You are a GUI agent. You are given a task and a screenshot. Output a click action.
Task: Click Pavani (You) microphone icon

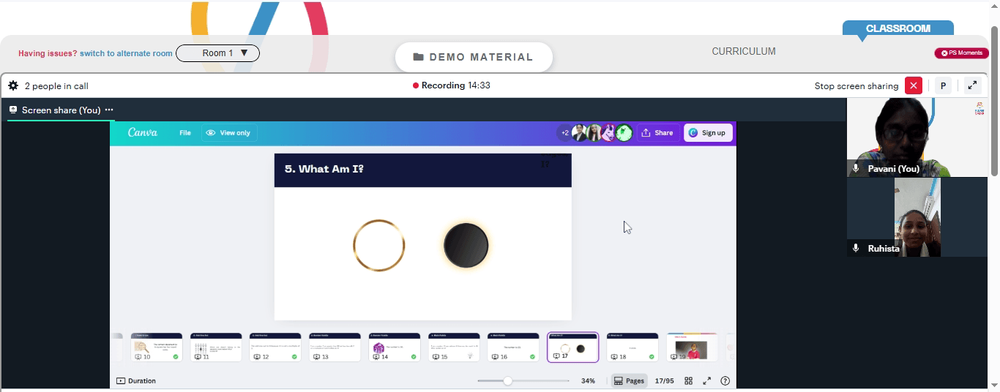coord(857,169)
